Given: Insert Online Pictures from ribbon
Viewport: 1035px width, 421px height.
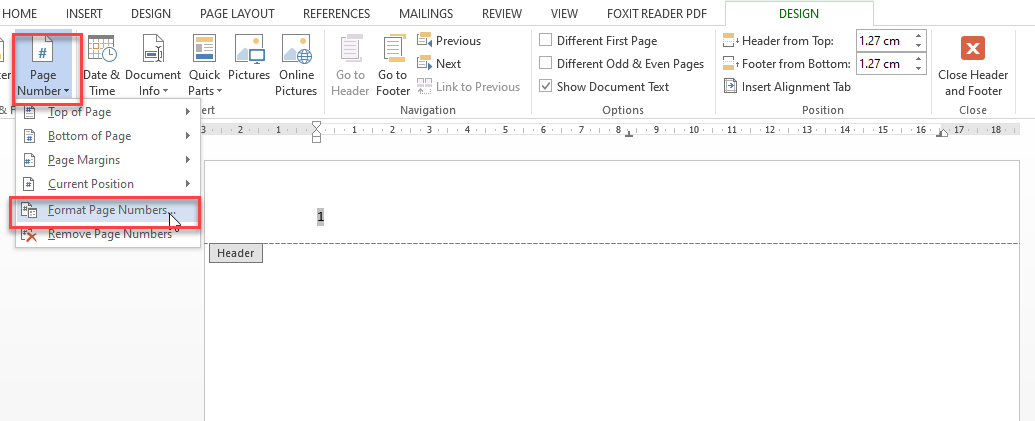Looking at the screenshot, I should pyautogui.click(x=296, y=66).
